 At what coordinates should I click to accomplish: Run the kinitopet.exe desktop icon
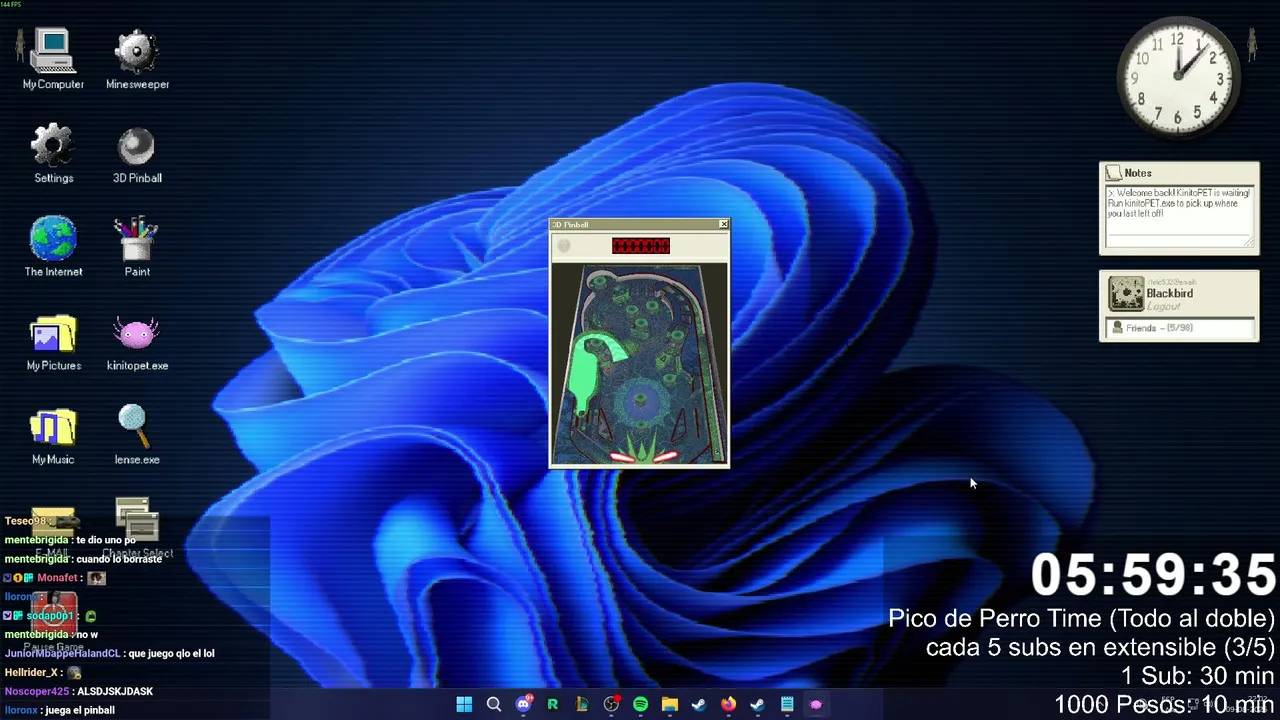pyautogui.click(x=137, y=341)
